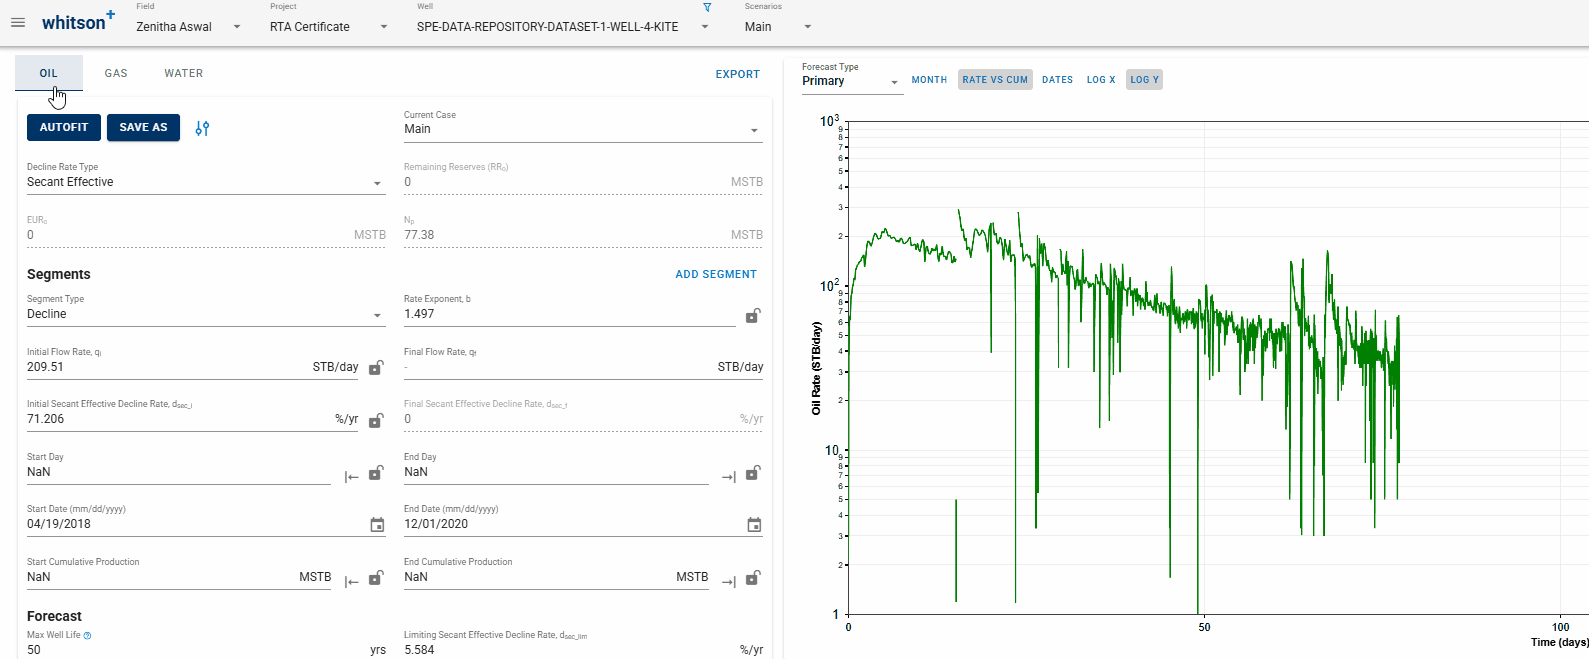Toggle lock for Rate Exponent b
1589x659 pixels.
pyautogui.click(x=753, y=315)
